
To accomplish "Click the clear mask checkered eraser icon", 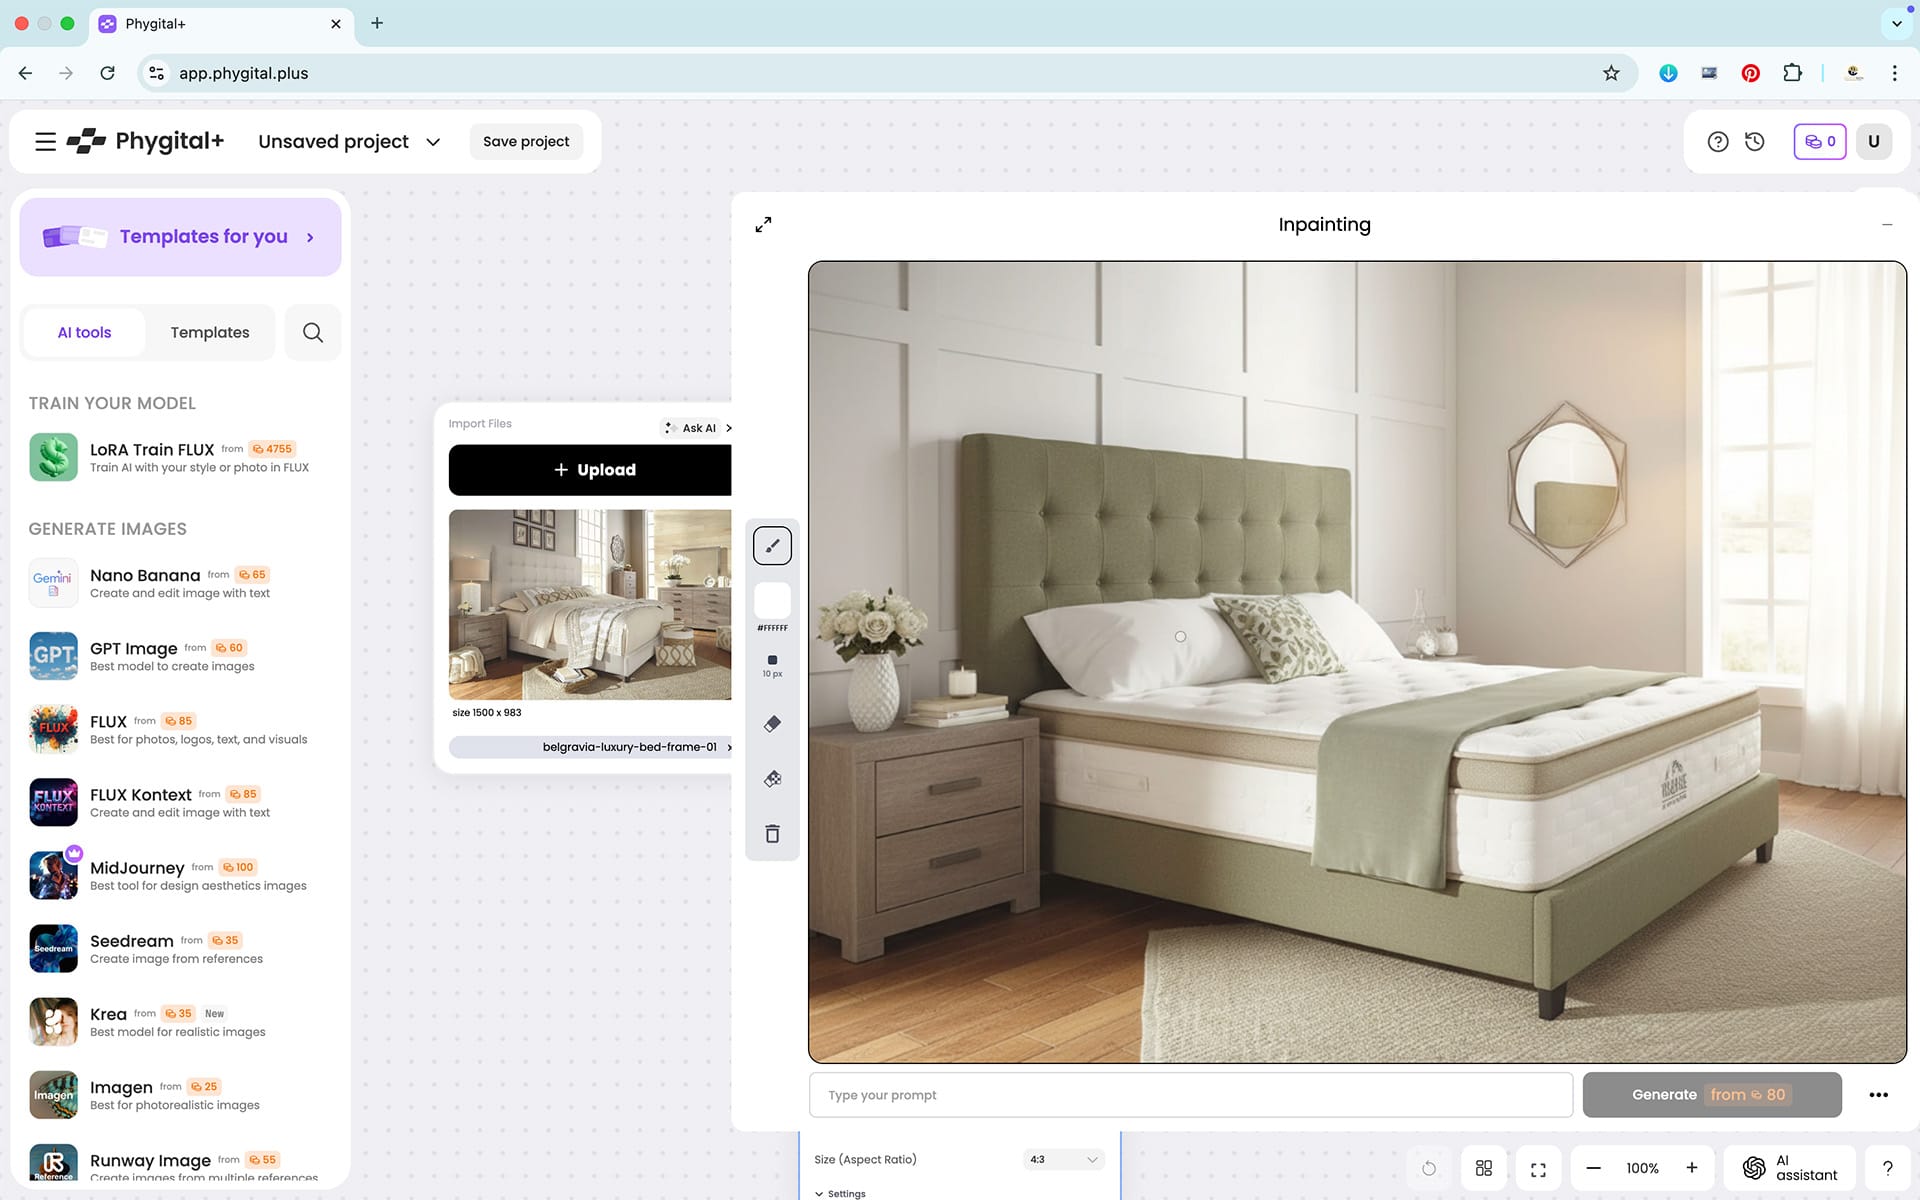I will [x=772, y=779].
